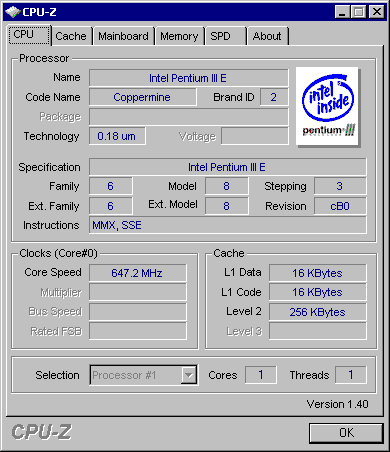Click the maximize button in title bar
The image size is (390, 452).
pyautogui.click(x=359, y=12)
